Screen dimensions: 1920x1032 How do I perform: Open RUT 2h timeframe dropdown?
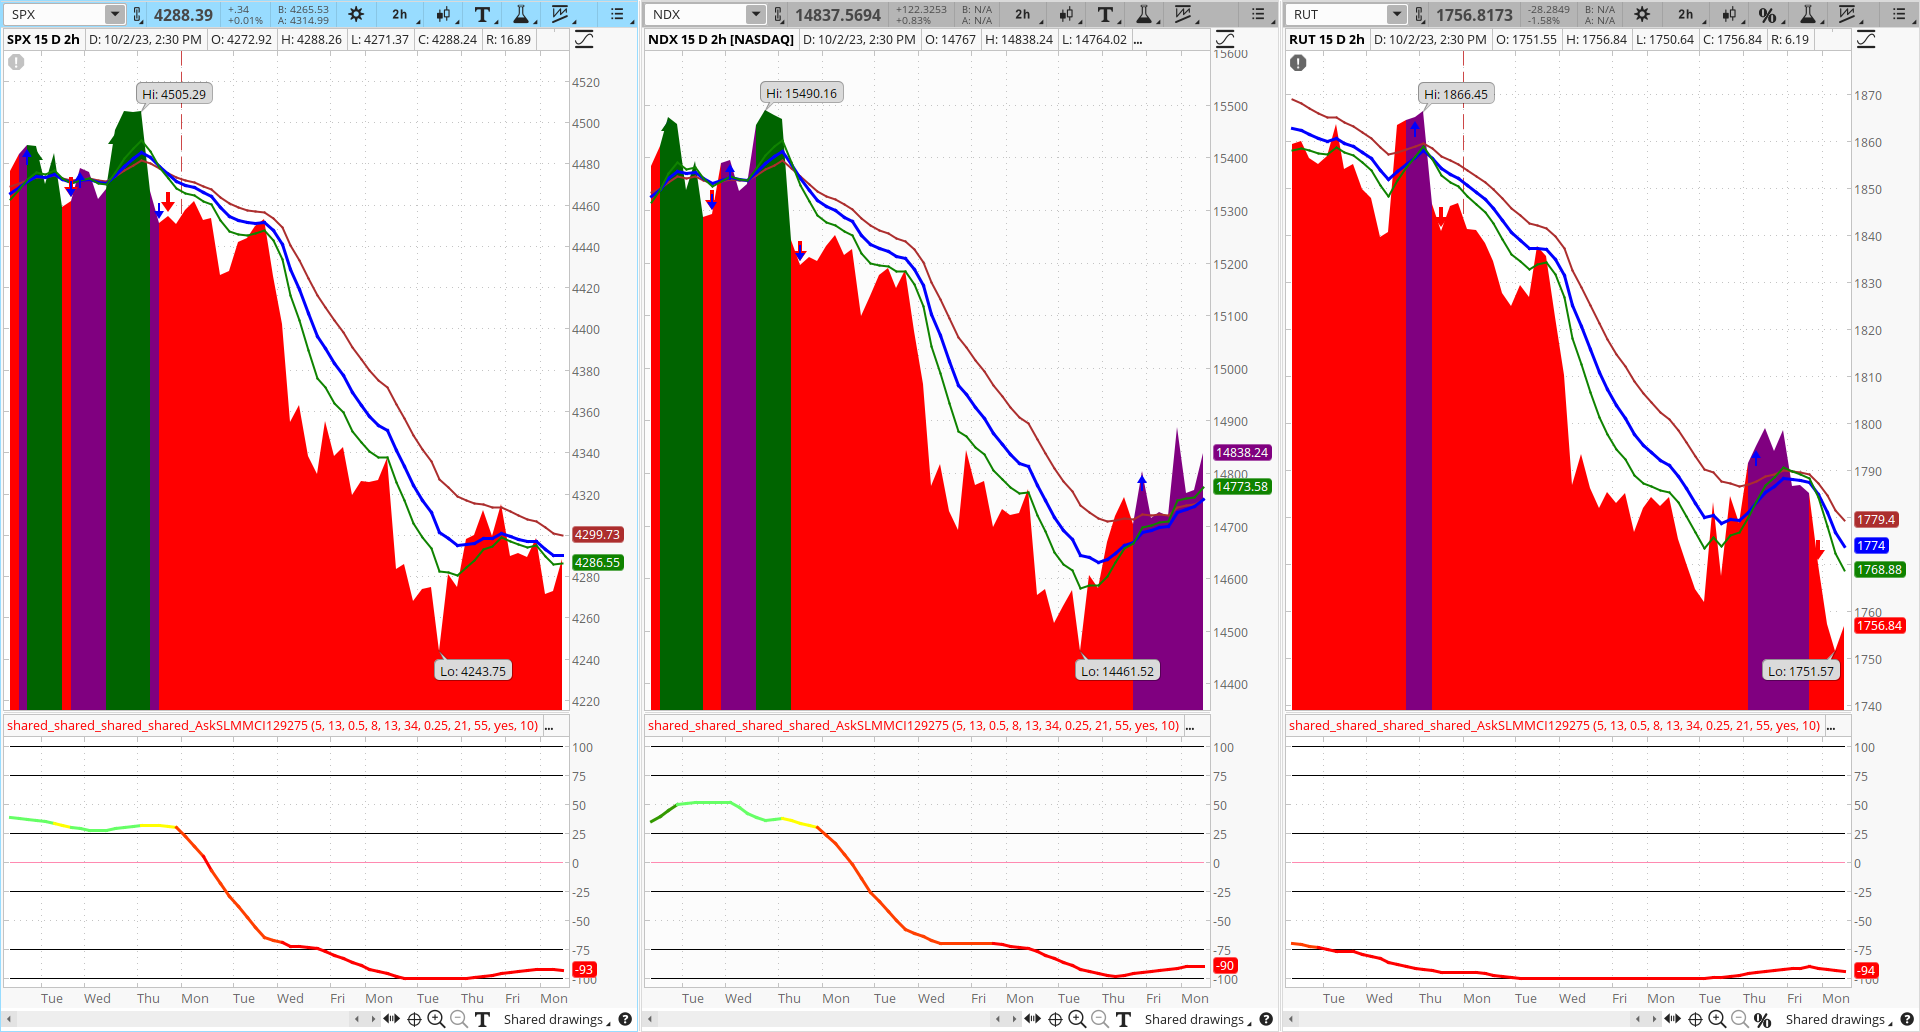[1688, 14]
